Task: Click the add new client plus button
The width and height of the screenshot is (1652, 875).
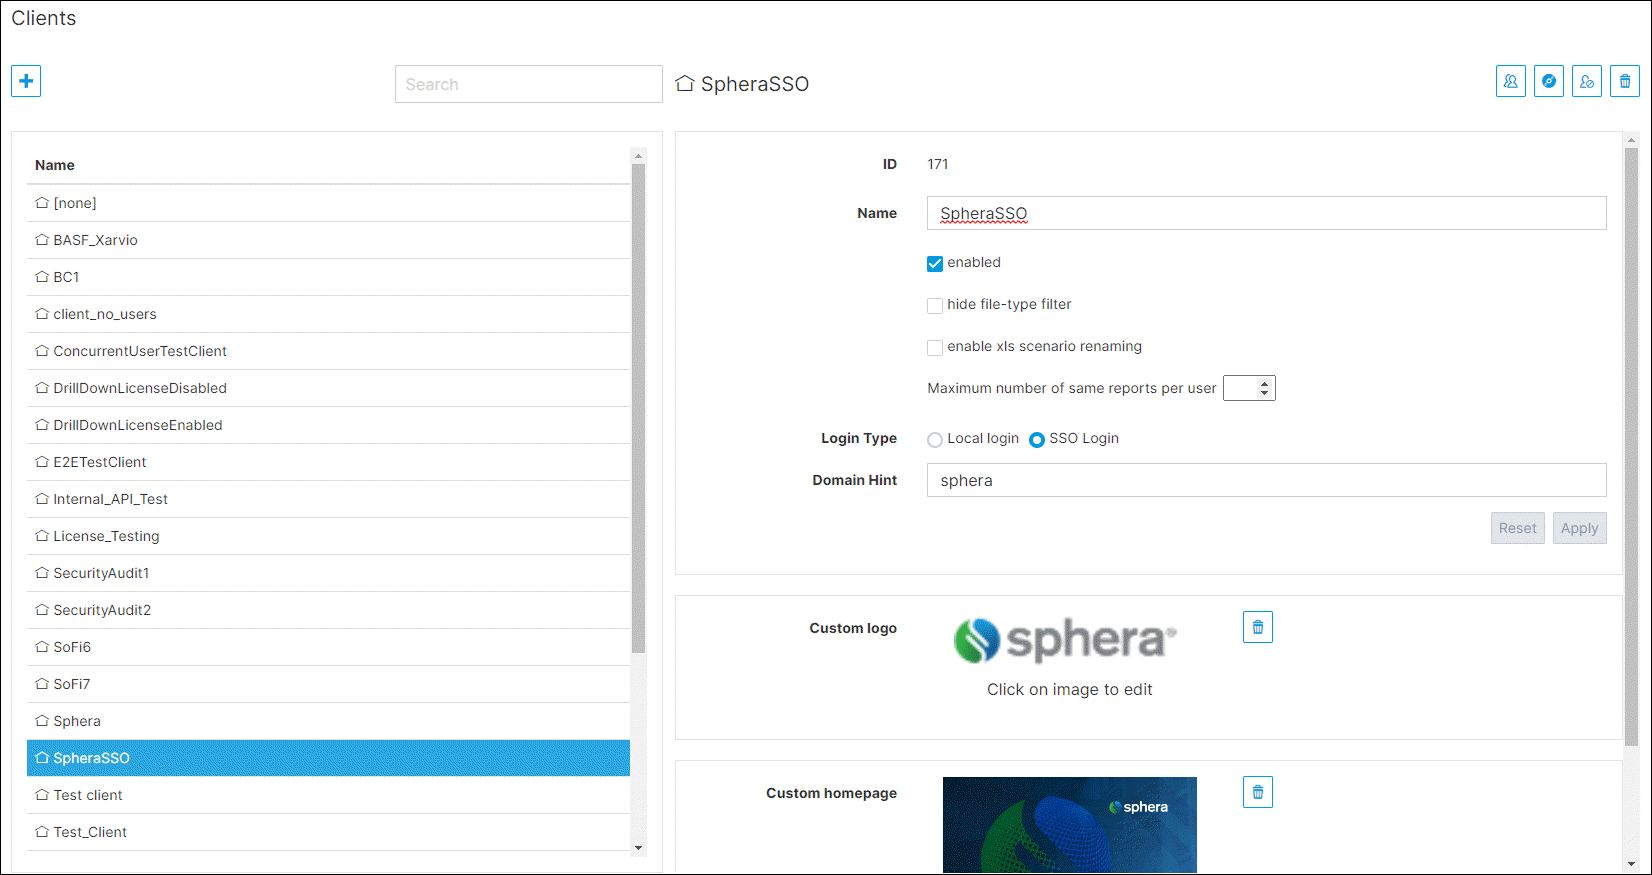Action: click(26, 81)
